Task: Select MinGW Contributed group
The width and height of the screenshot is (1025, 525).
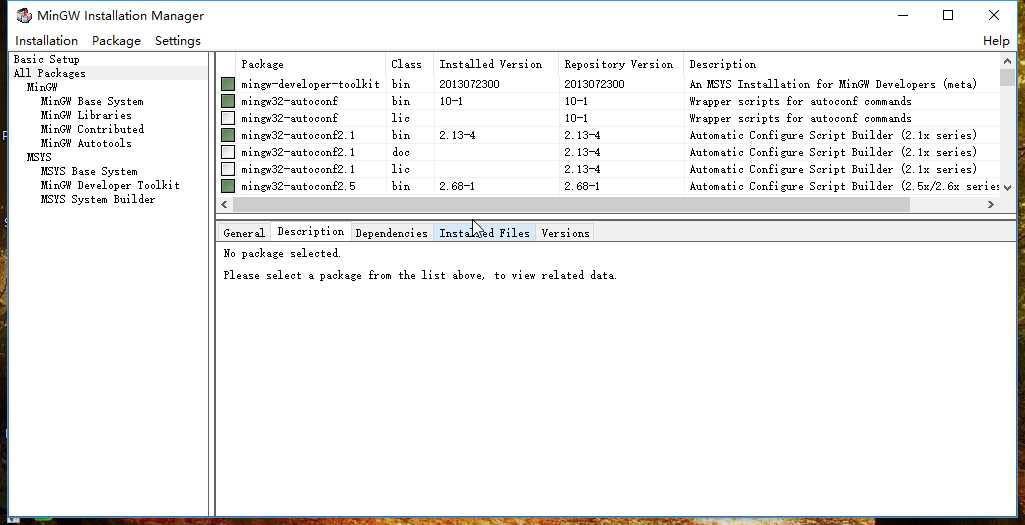Action: point(92,129)
